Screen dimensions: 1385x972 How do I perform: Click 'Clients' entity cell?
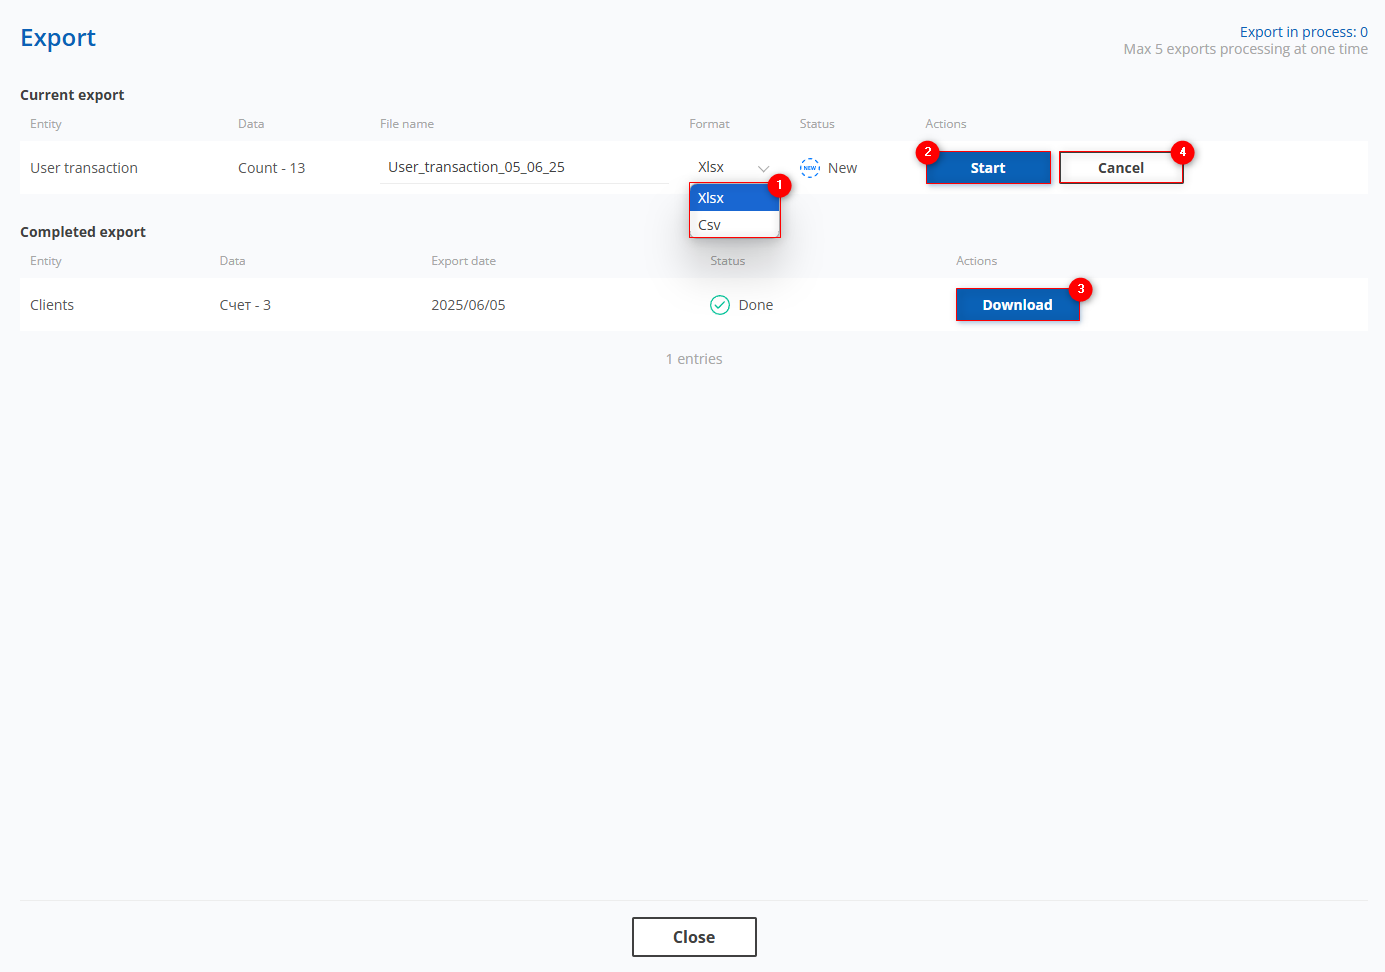coord(52,305)
